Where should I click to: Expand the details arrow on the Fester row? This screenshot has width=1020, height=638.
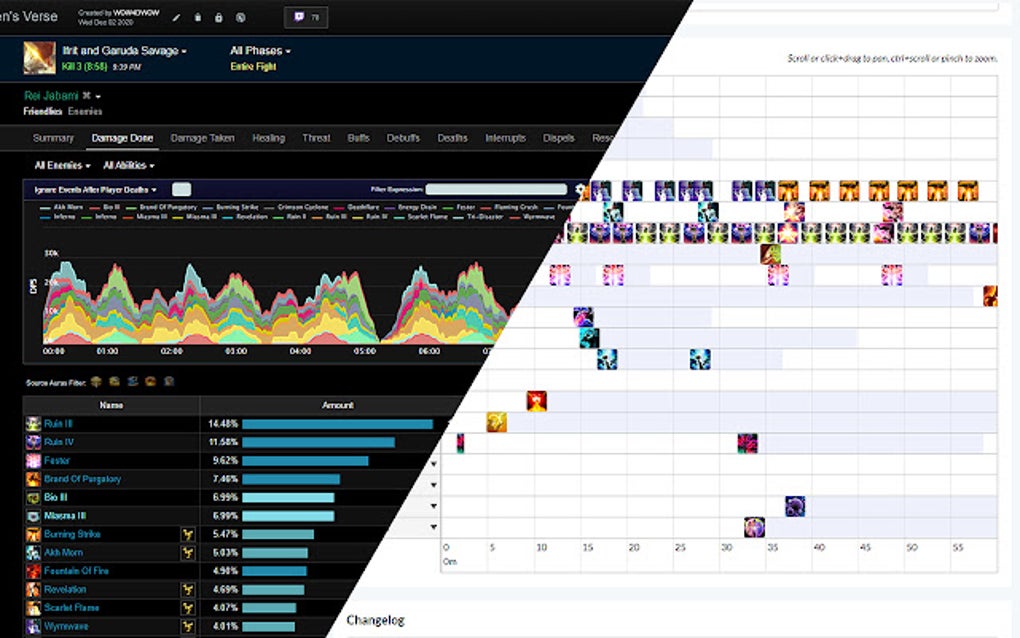(x=434, y=463)
